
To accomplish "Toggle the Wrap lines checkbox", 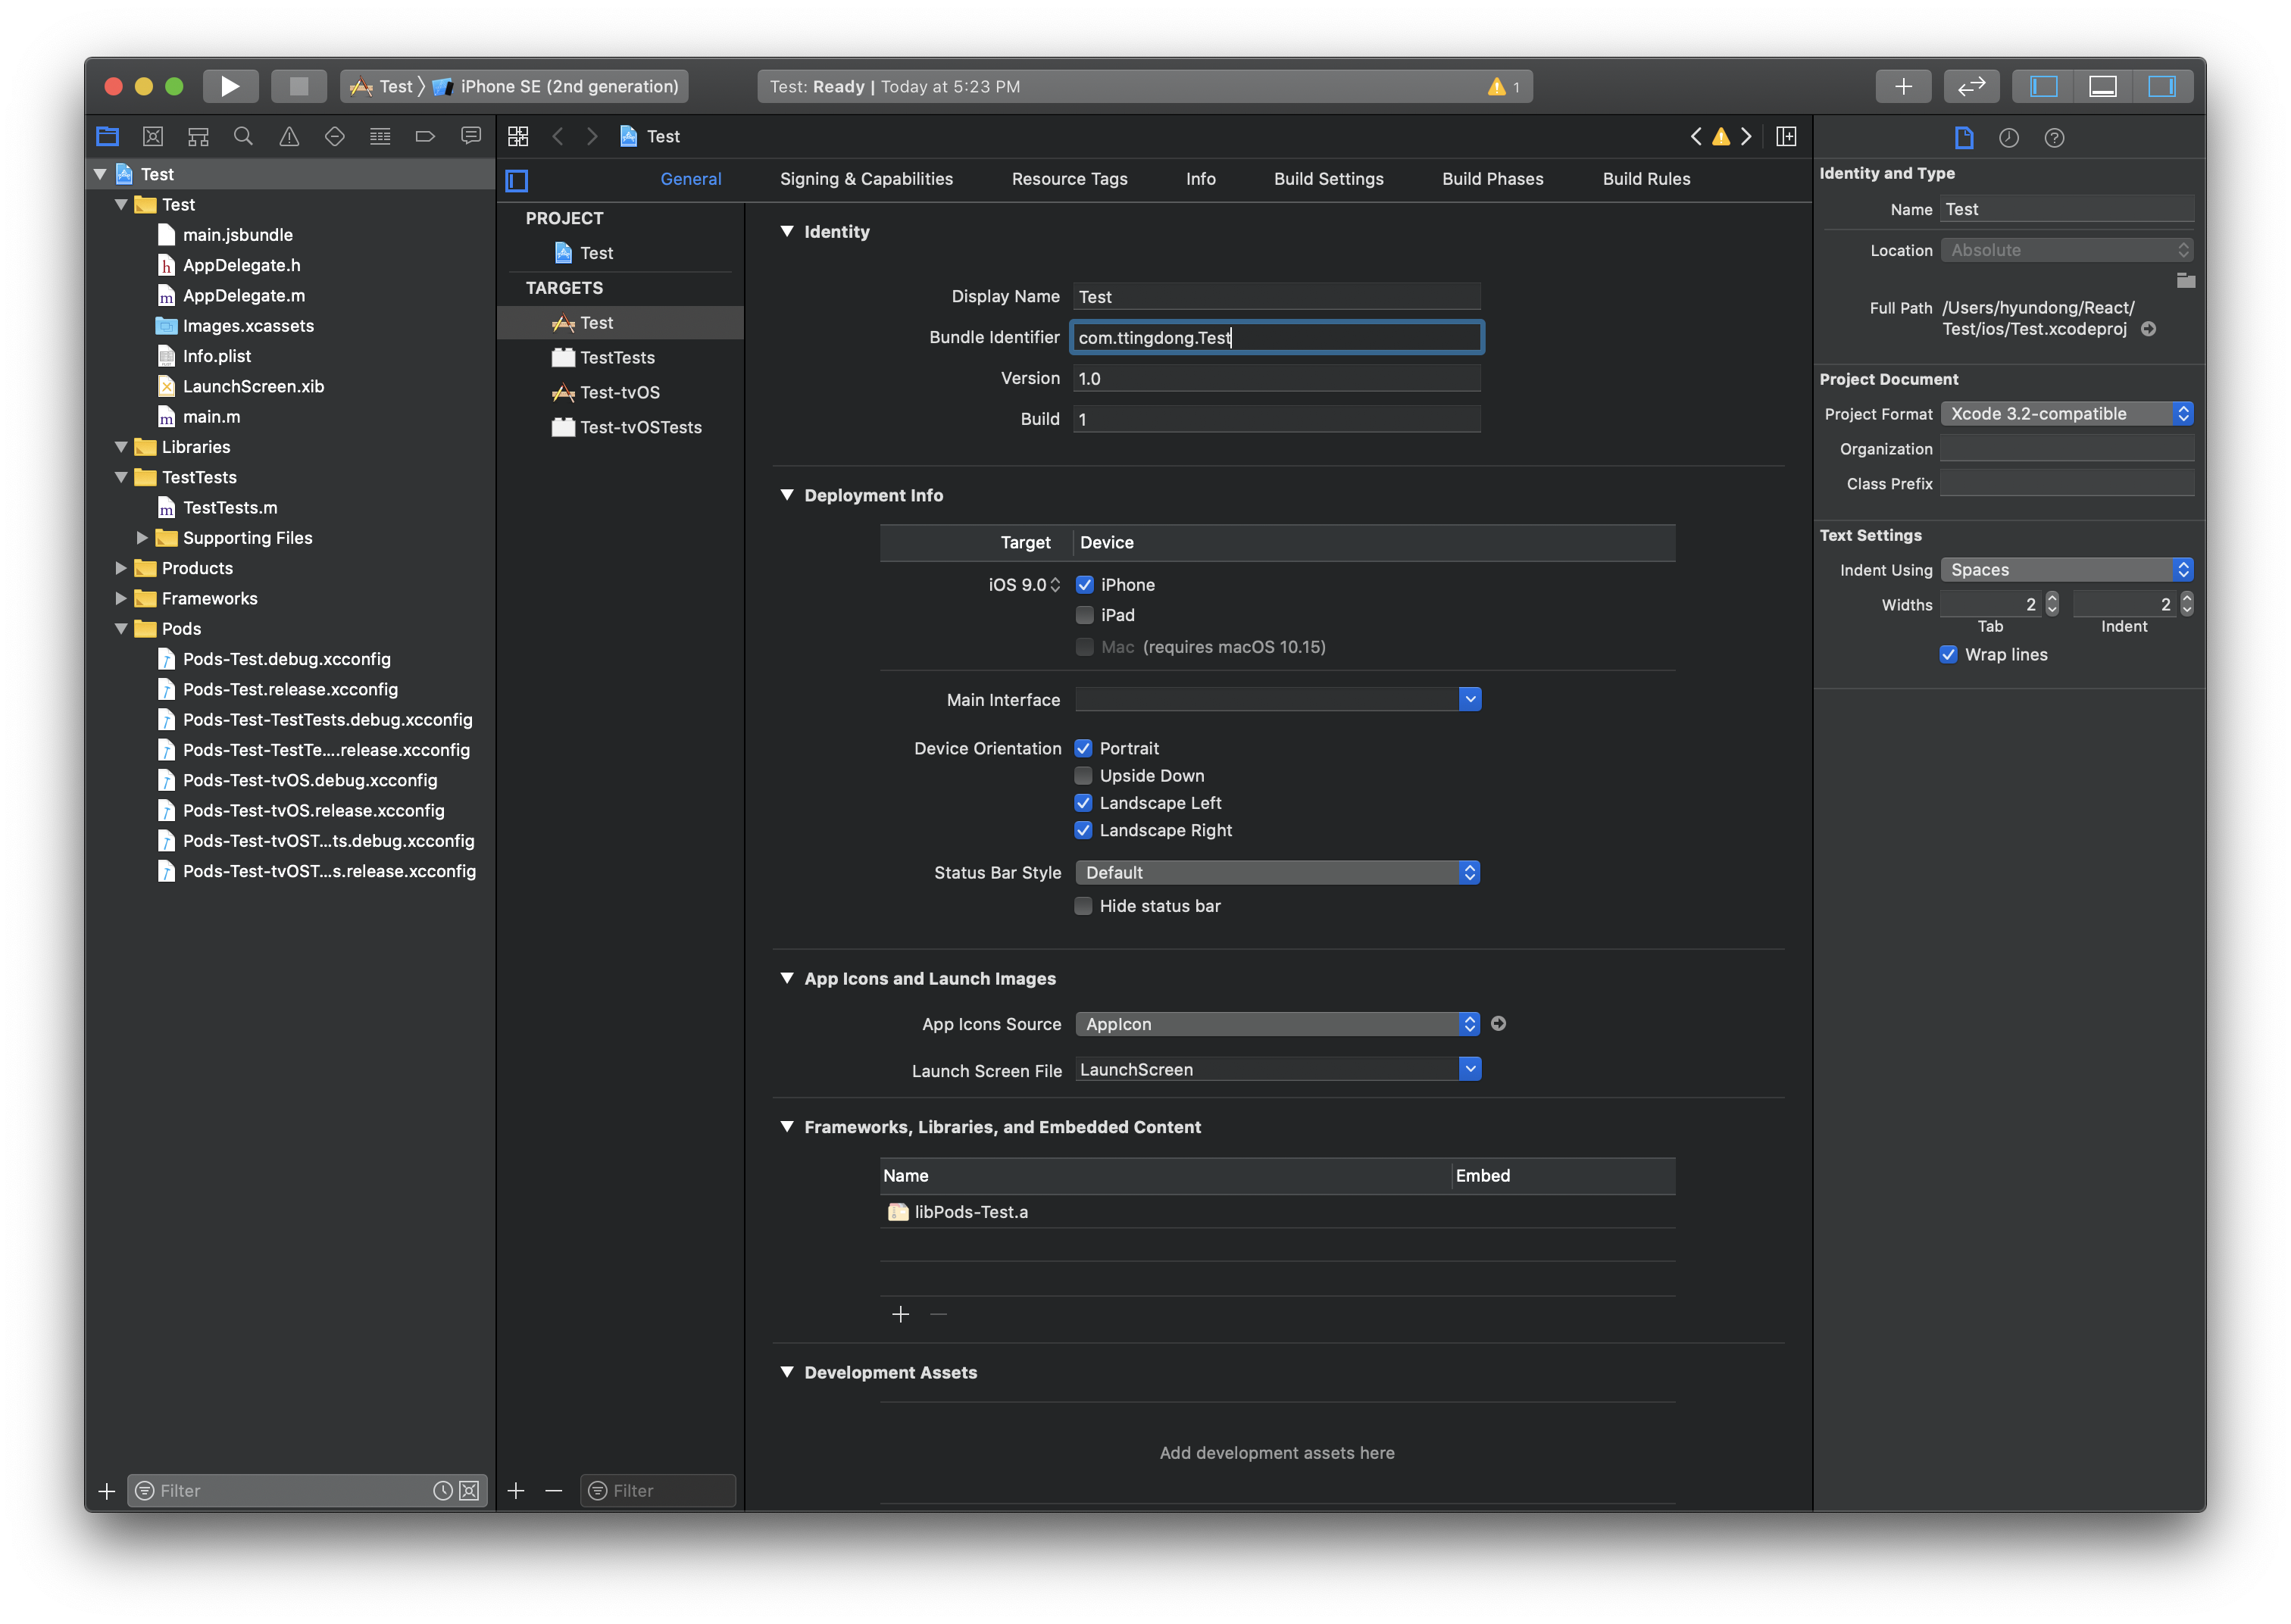I will [1948, 654].
